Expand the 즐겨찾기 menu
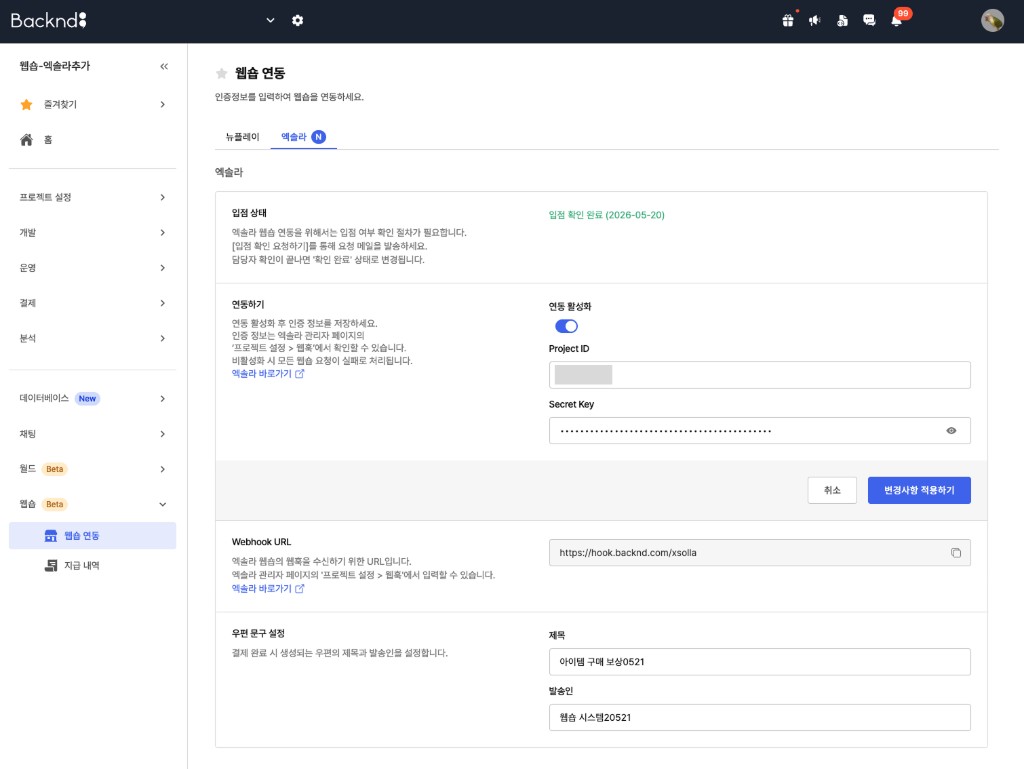The image size is (1024, 769). 92,104
